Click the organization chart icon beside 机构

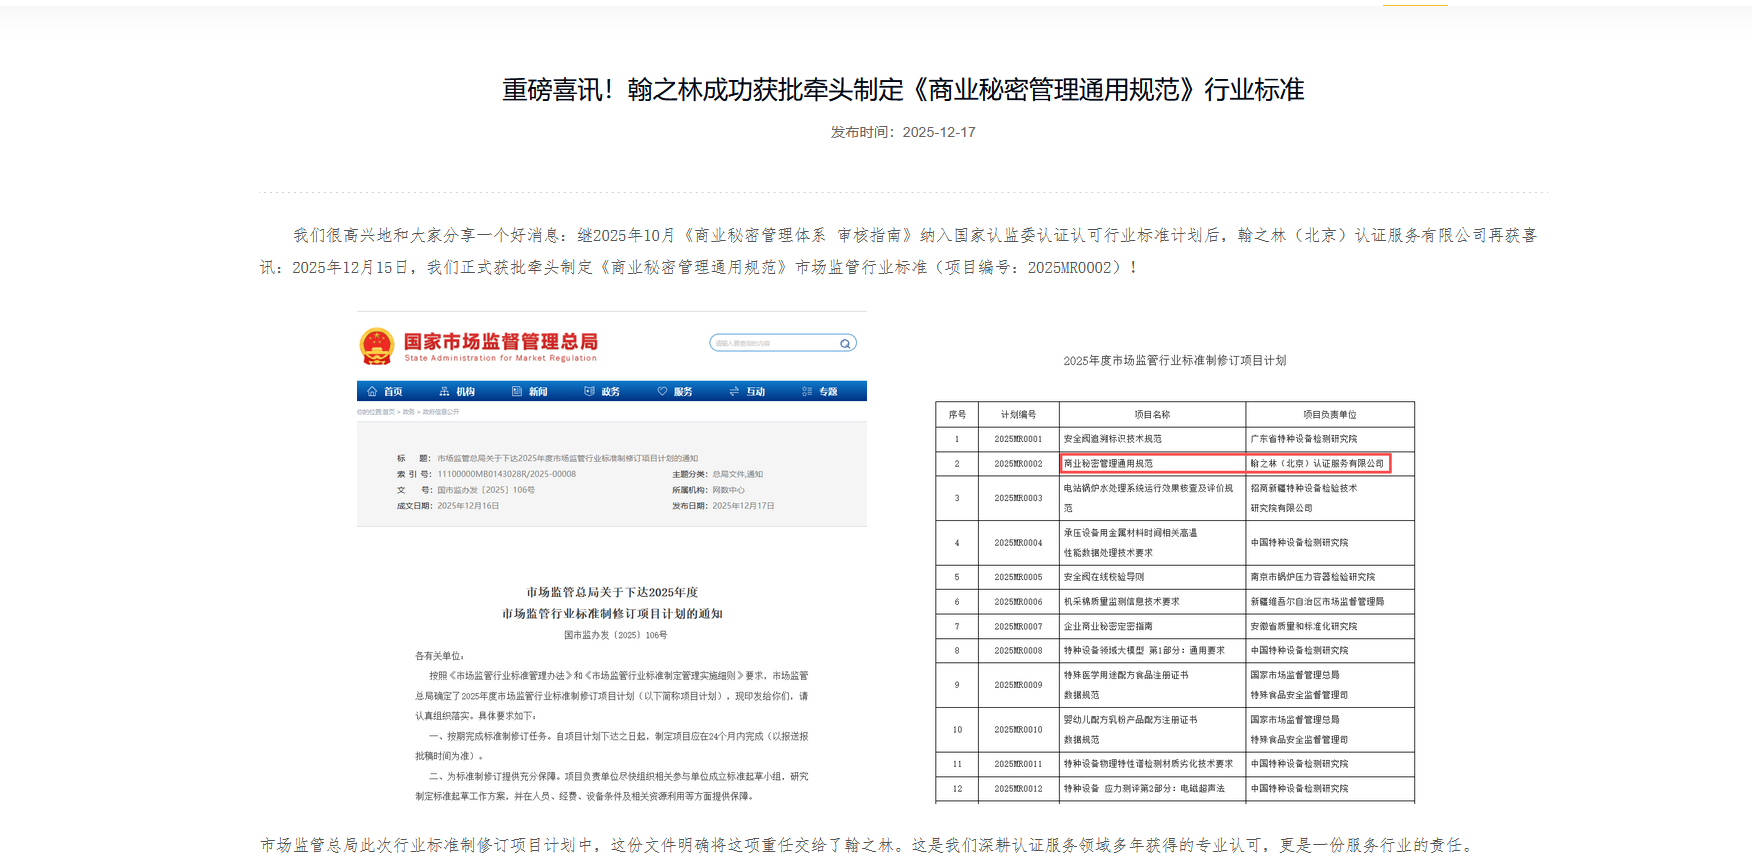pyautogui.click(x=444, y=391)
